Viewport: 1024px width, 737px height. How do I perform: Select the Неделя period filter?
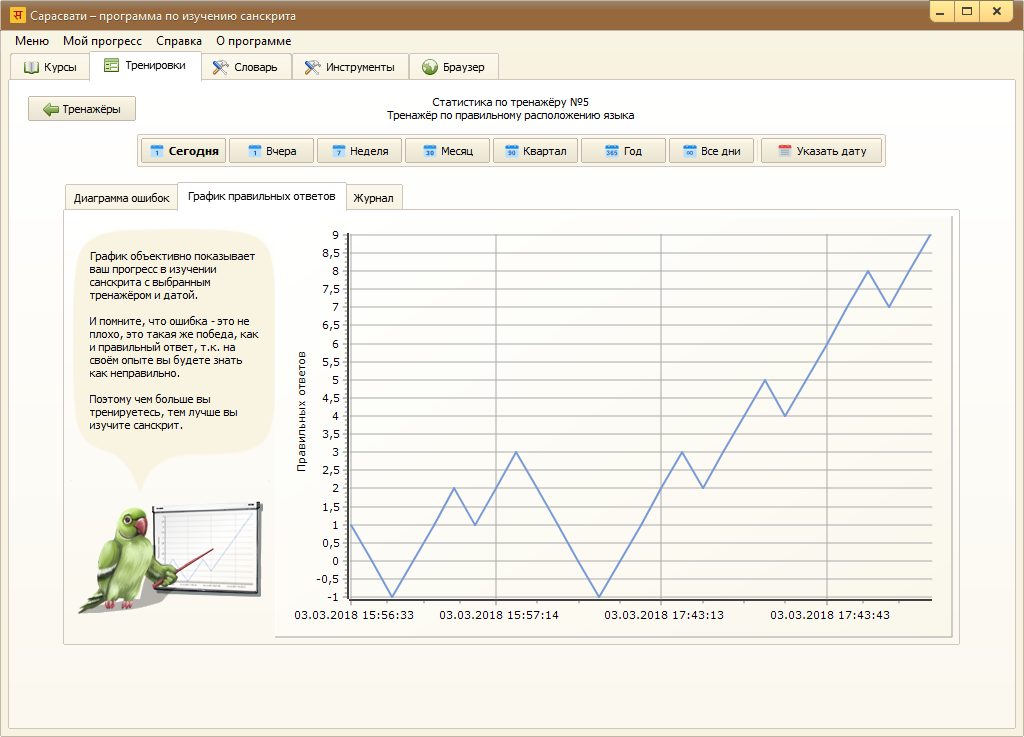[359, 151]
